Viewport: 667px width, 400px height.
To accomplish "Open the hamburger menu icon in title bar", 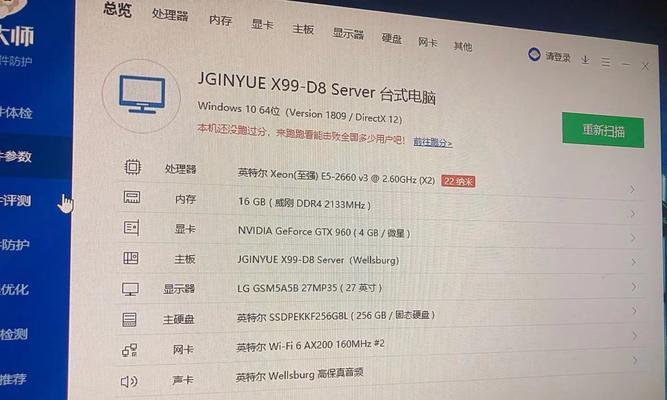I will coord(606,63).
